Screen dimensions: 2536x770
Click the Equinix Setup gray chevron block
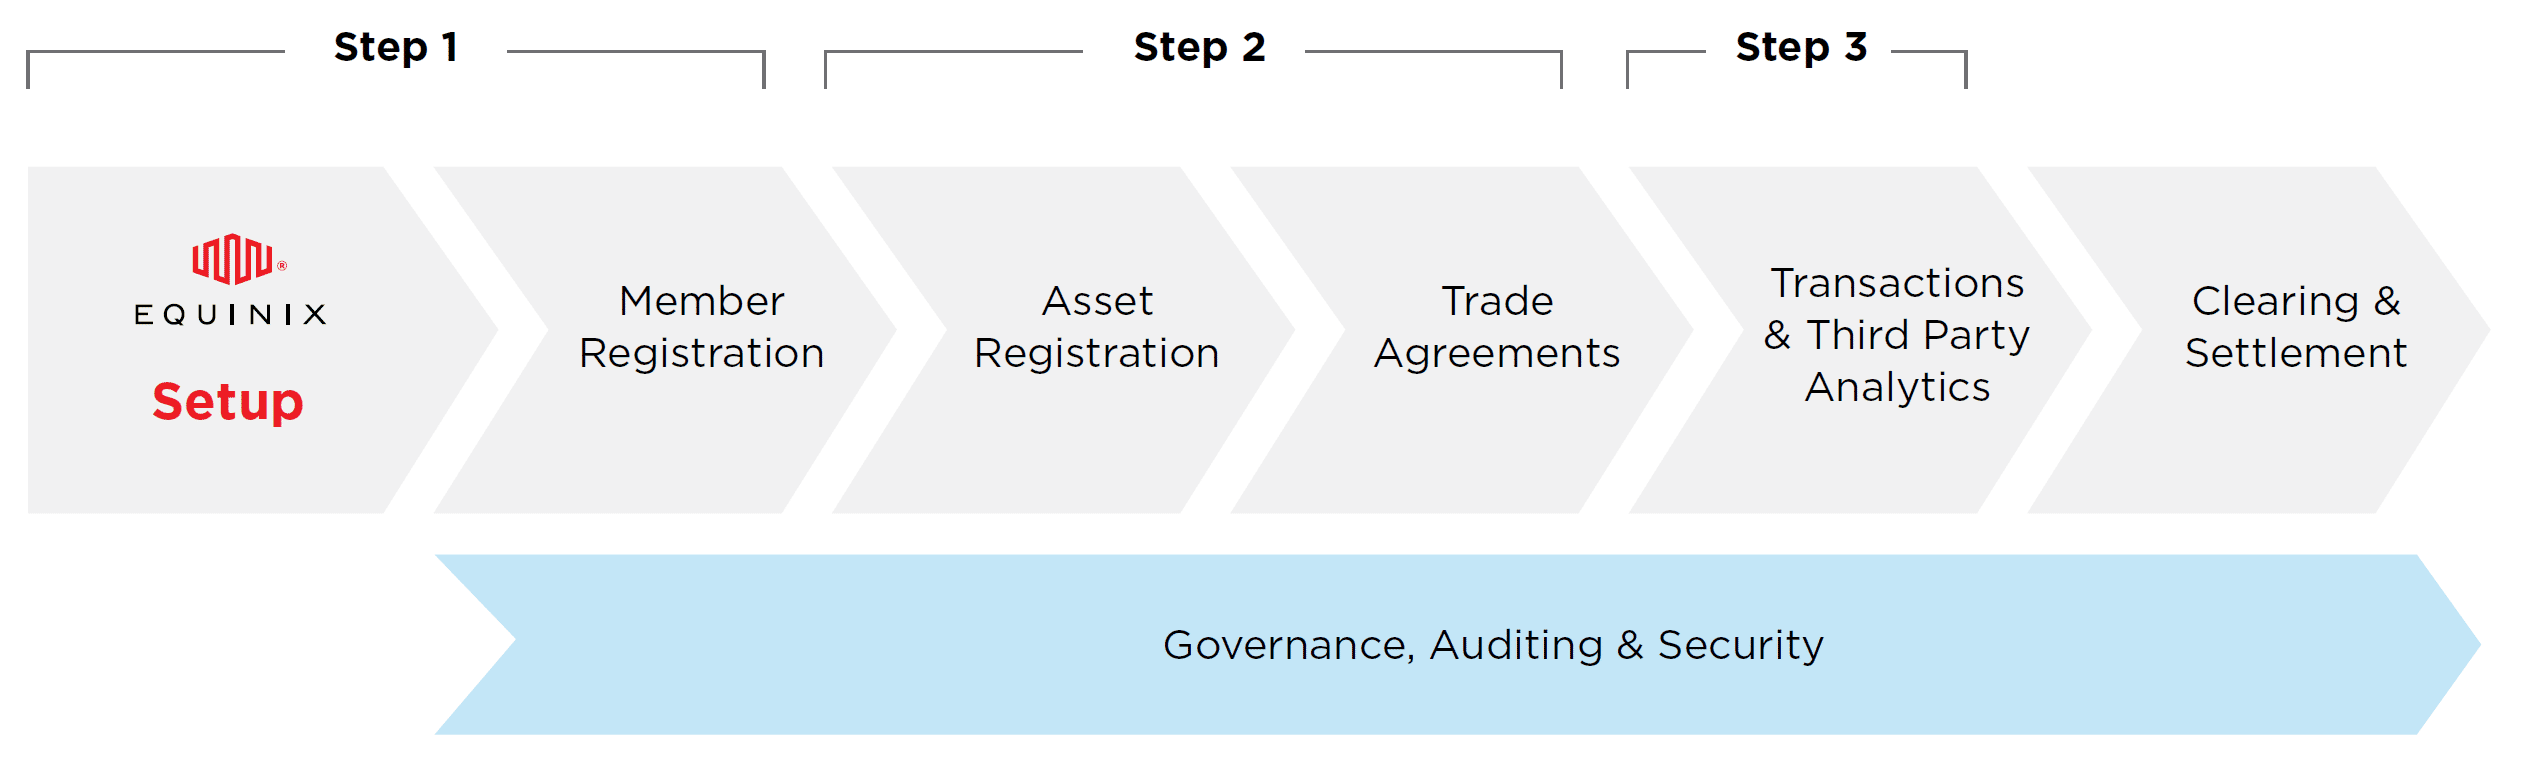262,340
